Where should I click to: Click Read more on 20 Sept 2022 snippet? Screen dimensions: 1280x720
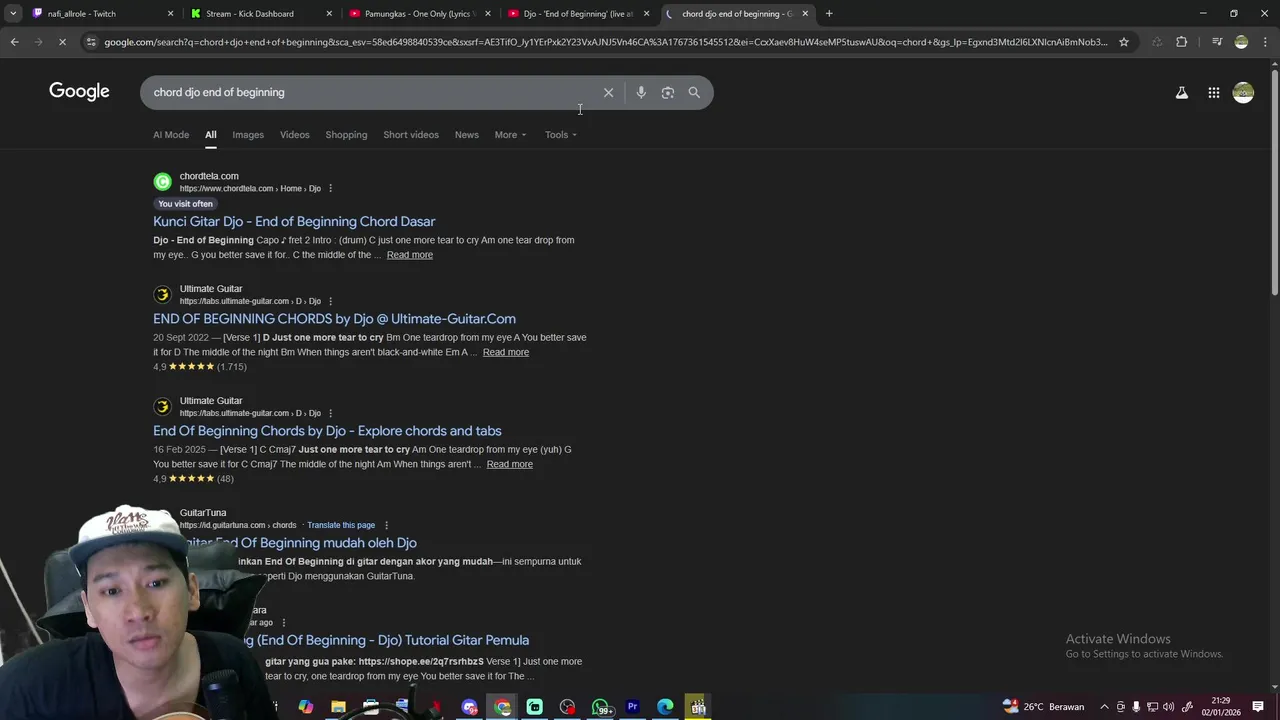[x=506, y=352]
